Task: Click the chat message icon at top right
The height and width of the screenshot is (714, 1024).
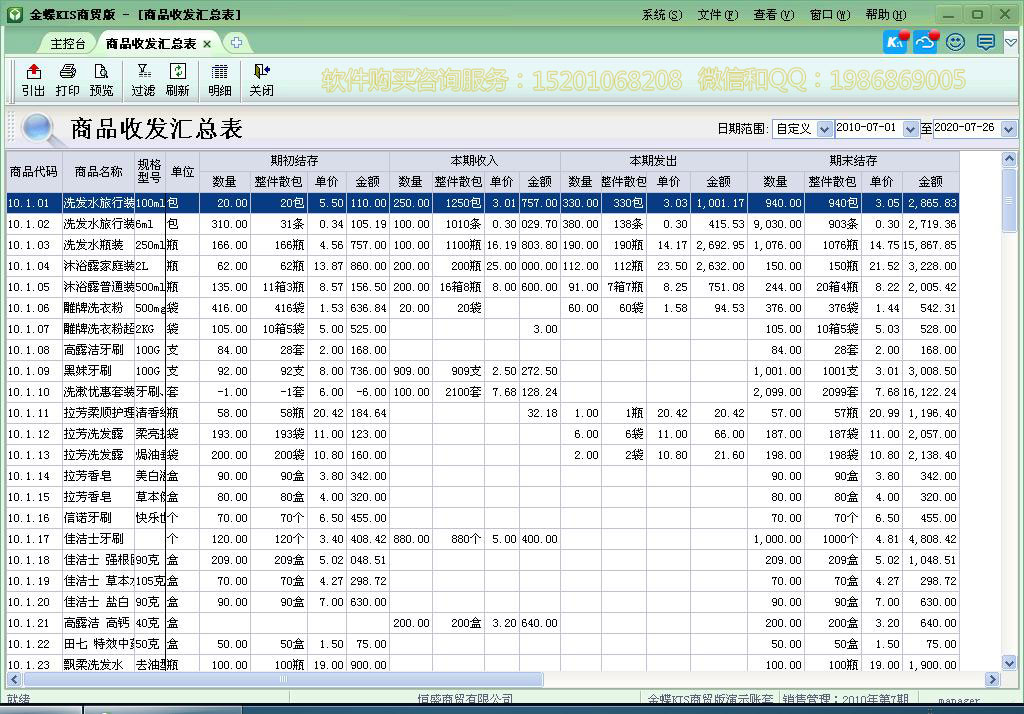Action: point(986,42)
